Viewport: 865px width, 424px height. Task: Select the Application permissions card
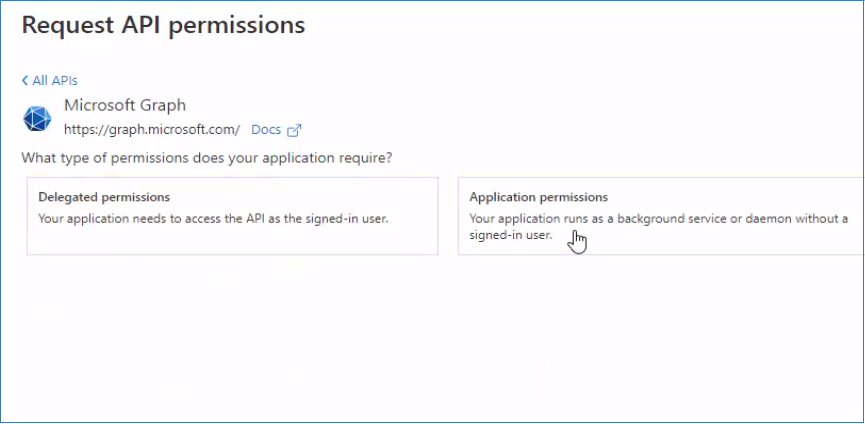tap(660, 216)
